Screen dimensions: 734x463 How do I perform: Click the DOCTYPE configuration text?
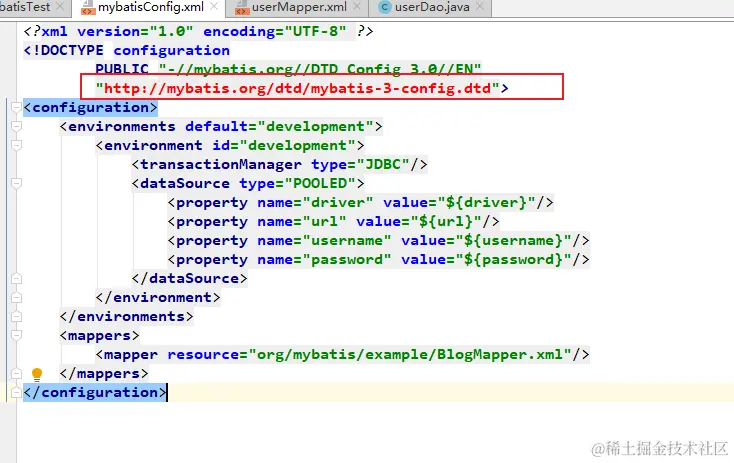pyautogui.click(x=126, y=50)
